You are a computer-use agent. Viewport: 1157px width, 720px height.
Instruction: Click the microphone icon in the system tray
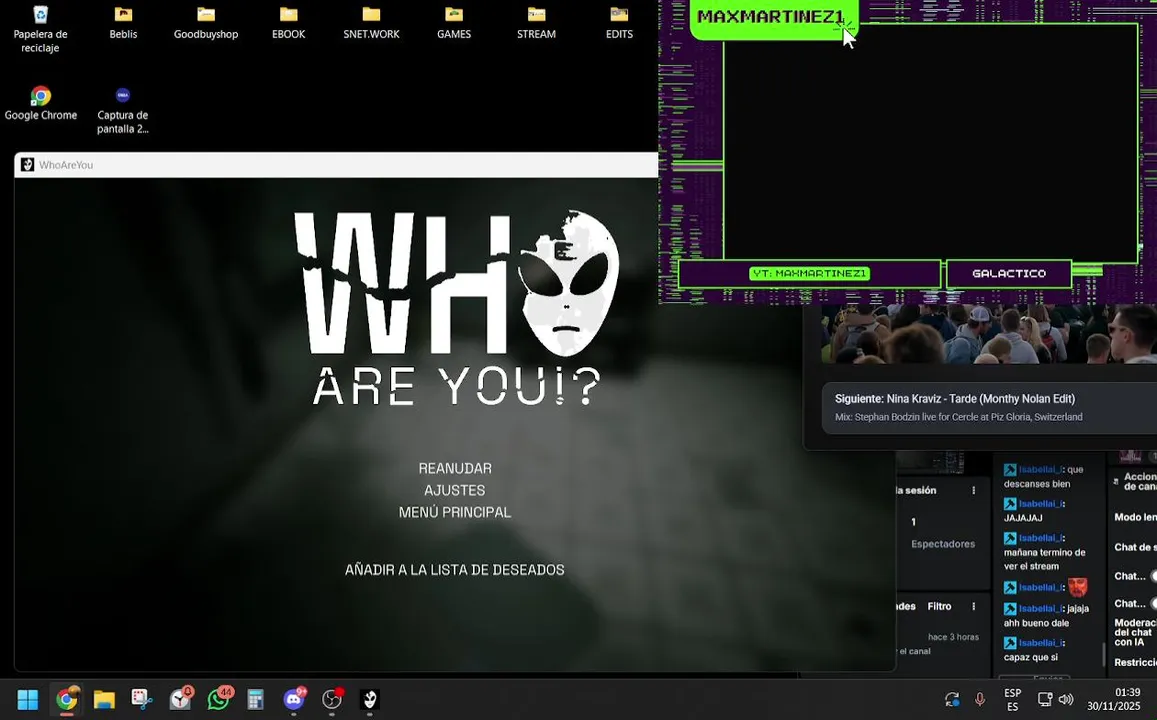(980, 699)
